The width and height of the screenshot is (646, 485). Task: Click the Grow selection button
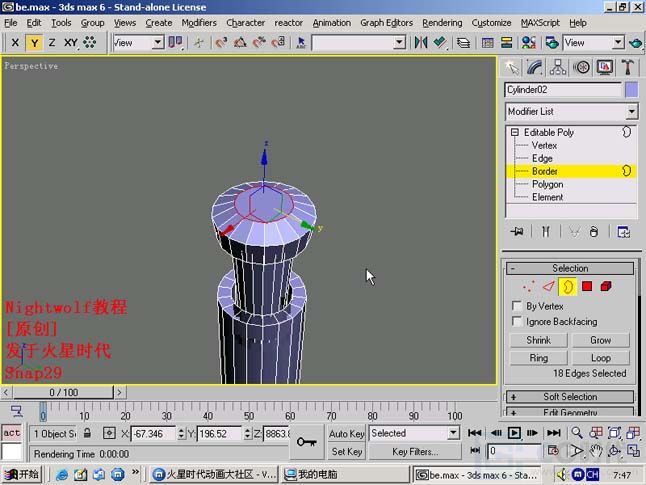pos(601,340)
